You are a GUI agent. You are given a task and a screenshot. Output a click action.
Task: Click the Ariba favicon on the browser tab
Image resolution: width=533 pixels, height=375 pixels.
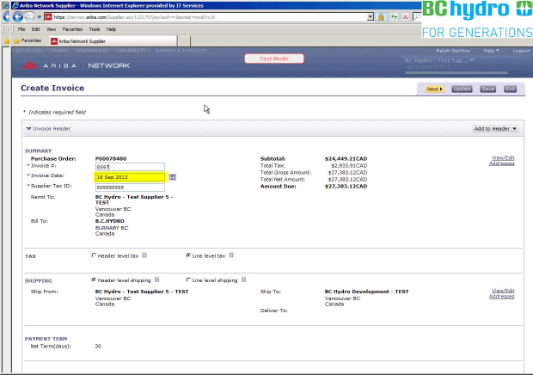point(54,41)
